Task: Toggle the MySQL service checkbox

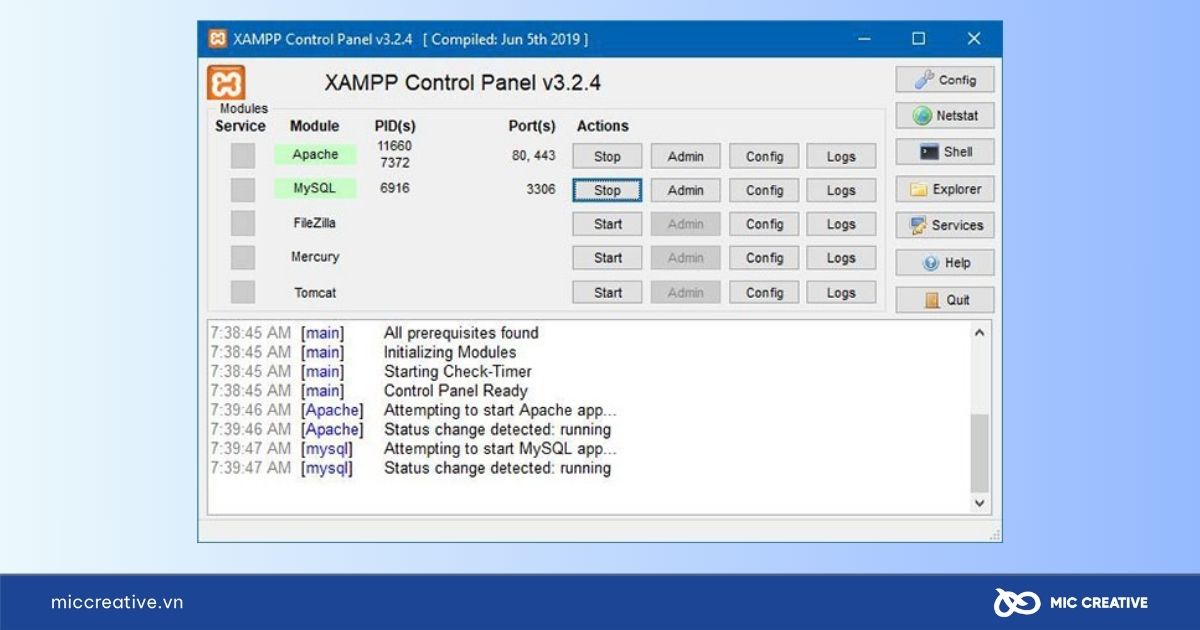Action: pos(243,190)
